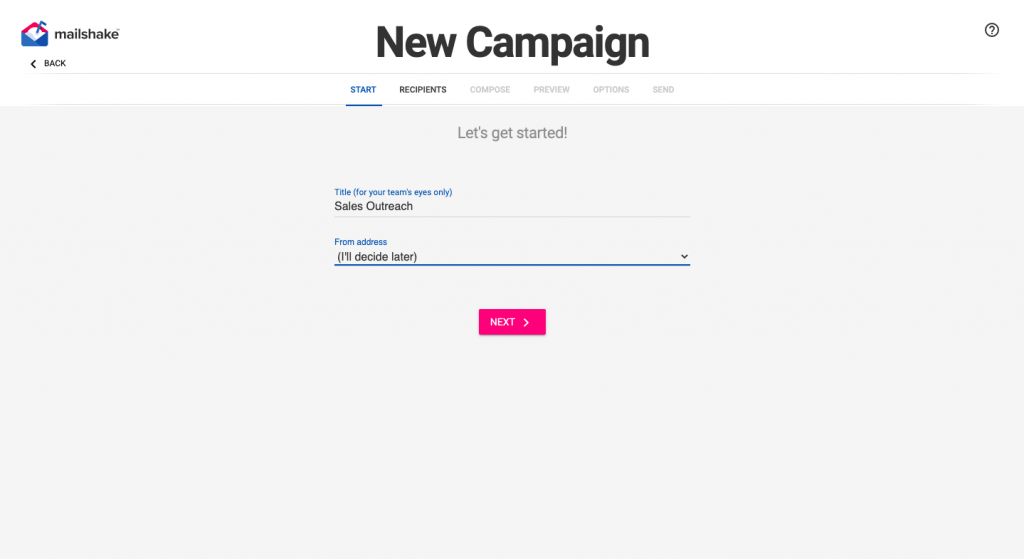Viewport: 1024px width, 559px height.
Task: Click the New Campaign heading
Action: (512, 42)
